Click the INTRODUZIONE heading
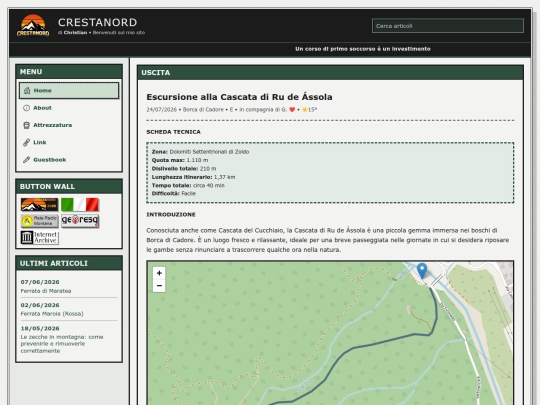Image resolution: width=540 pixels, height=405 pixels. tap(171, 215)
